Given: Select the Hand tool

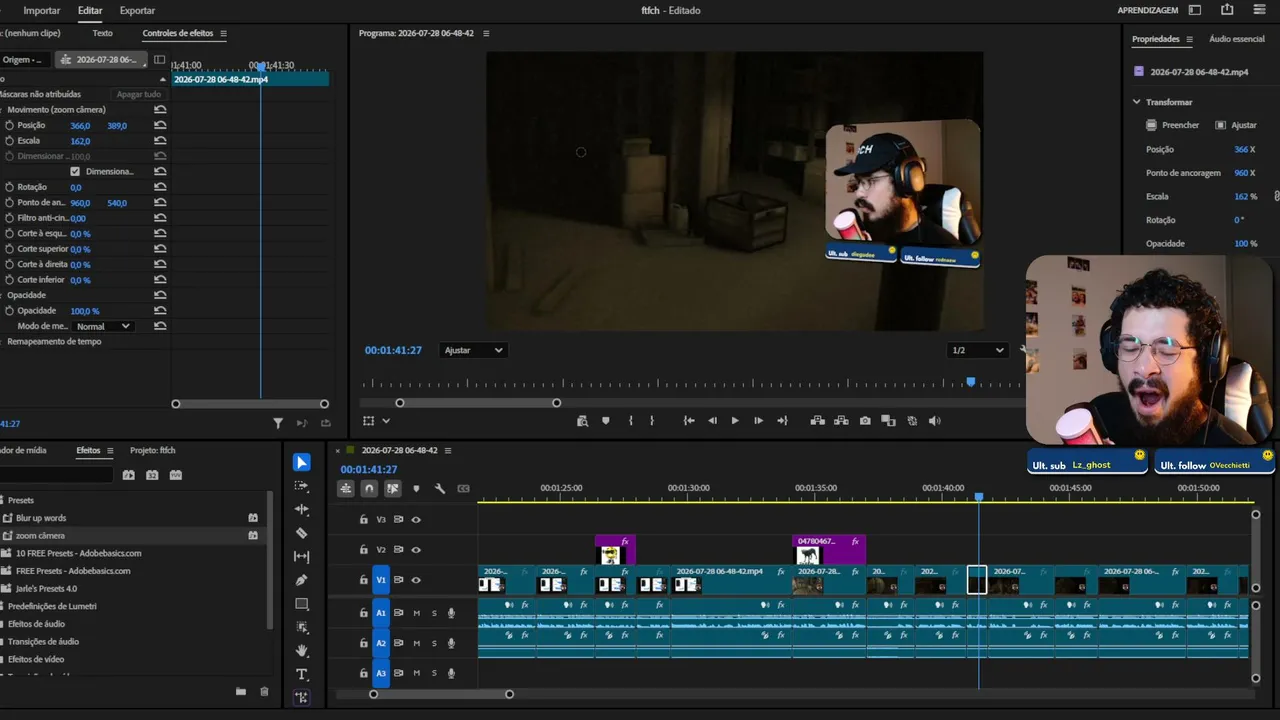Looking at the screenshot, I should [x=302, y=651].
